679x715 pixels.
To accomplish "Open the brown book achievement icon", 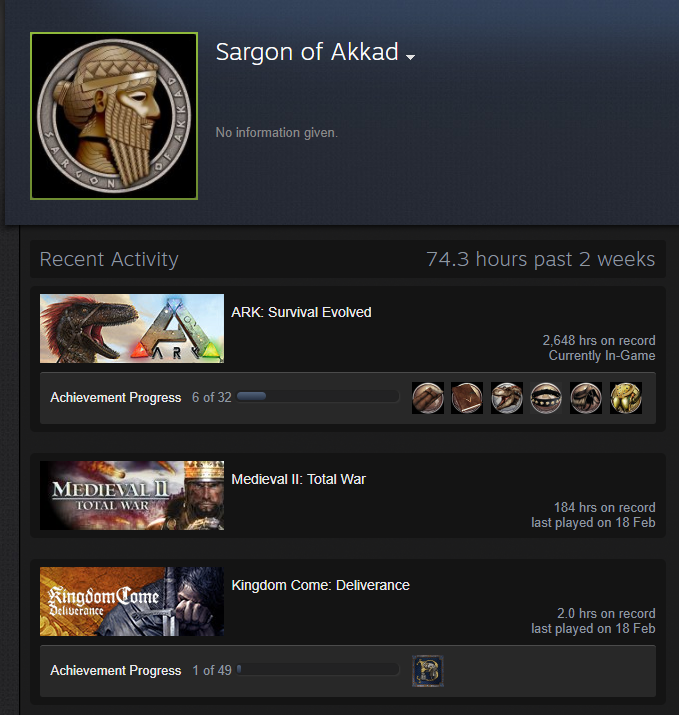I will [467, 398].
